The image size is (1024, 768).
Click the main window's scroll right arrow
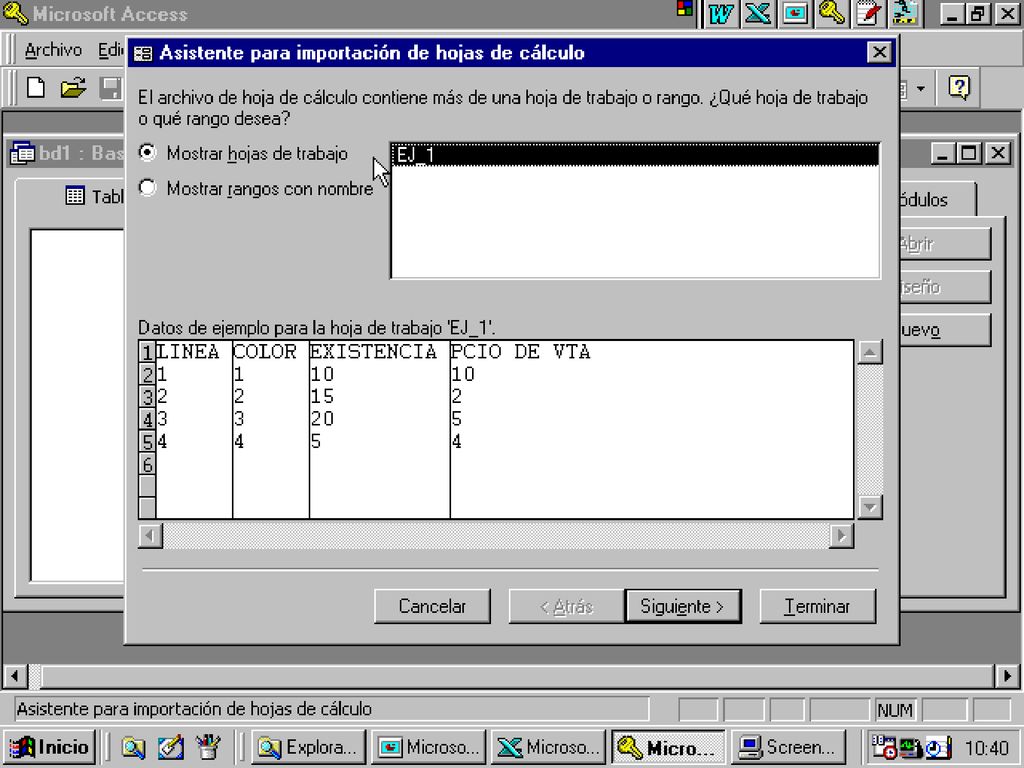1007,676
